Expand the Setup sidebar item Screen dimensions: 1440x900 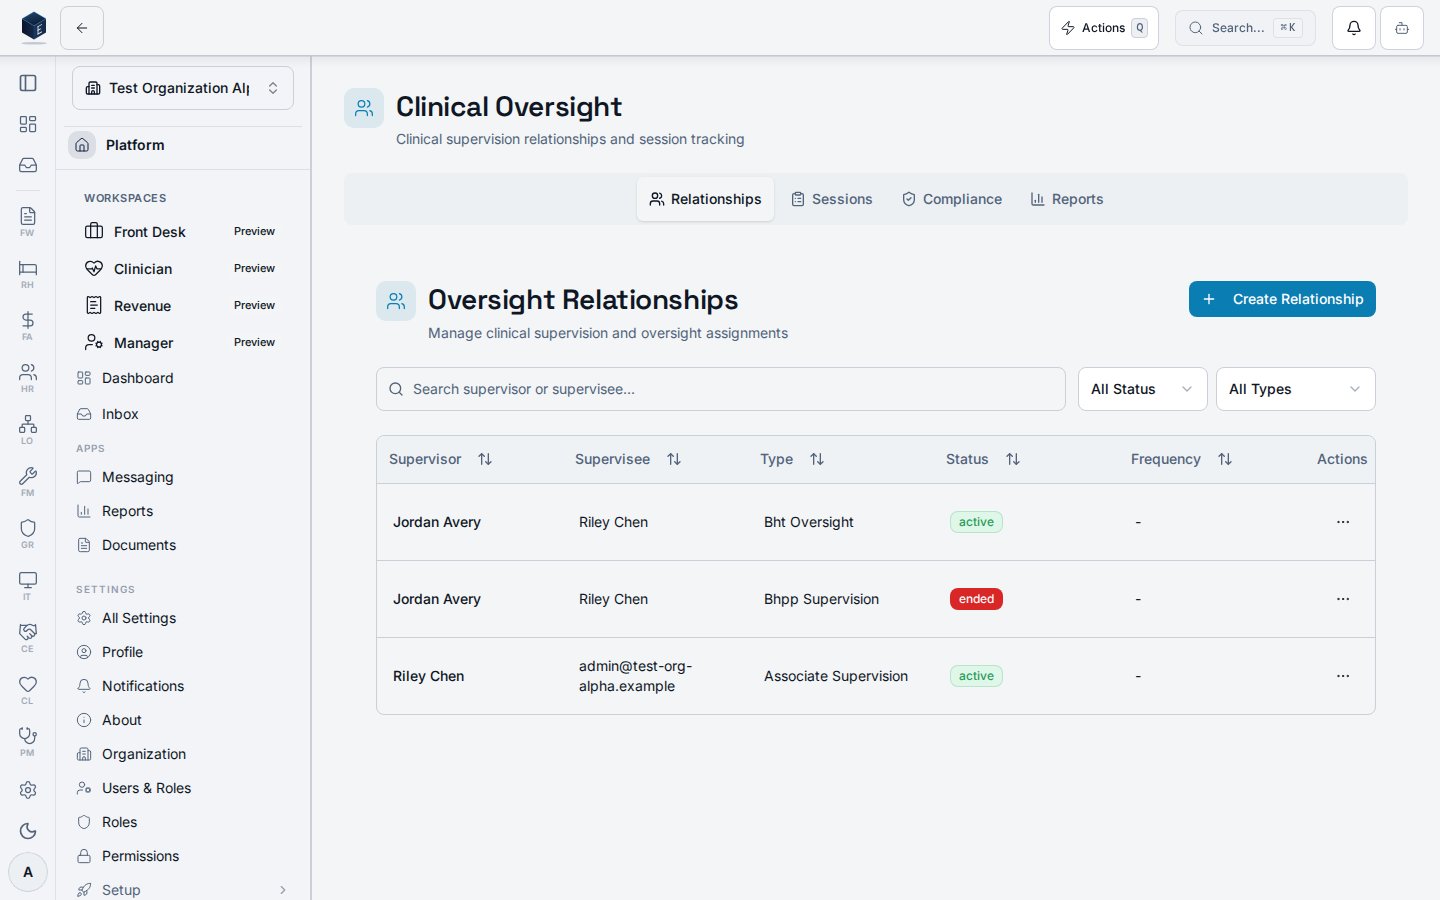coord(183,890)
